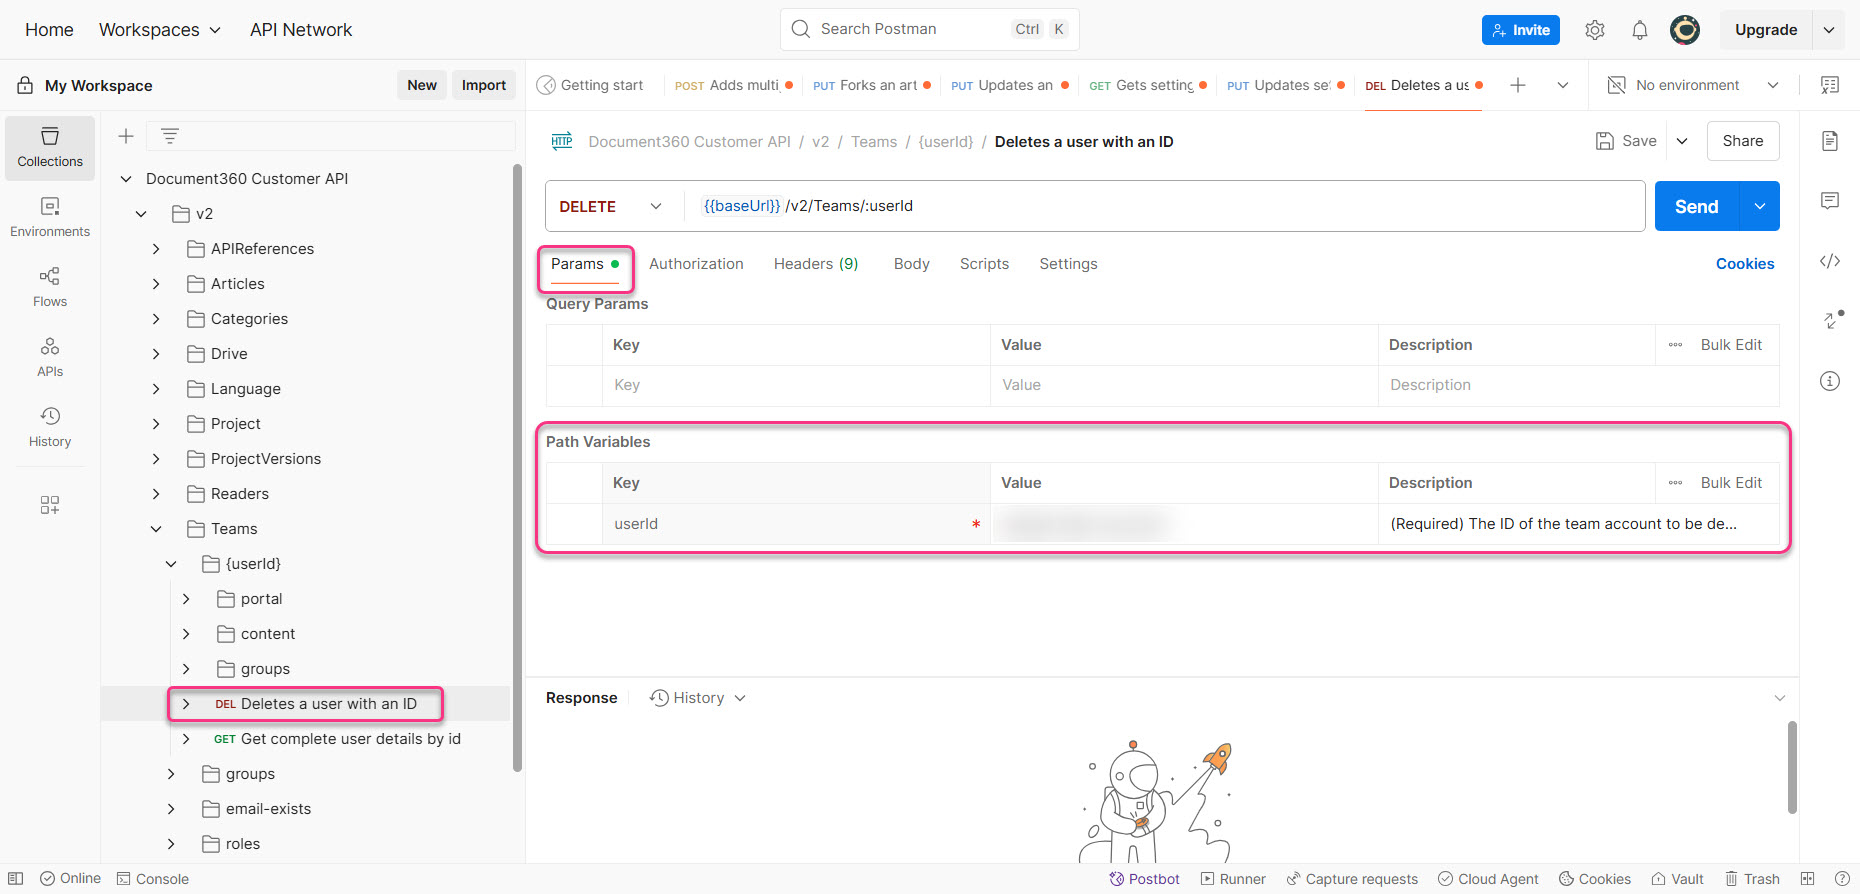Switch to the Settings tab
Viewport: 1860px width, 894px height.
tap(1068, 264)
